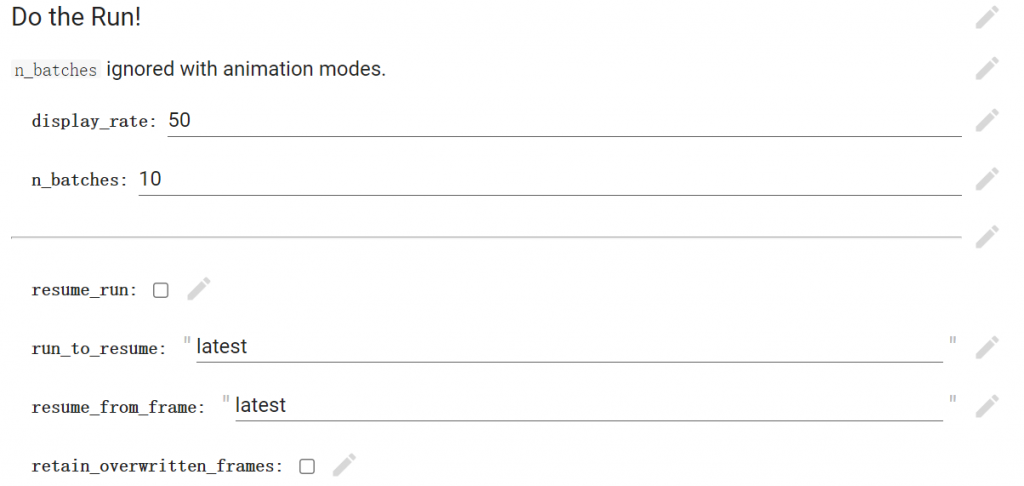Click the run_to_resume text field
1024x486 pixels.
tap(569, 347)
